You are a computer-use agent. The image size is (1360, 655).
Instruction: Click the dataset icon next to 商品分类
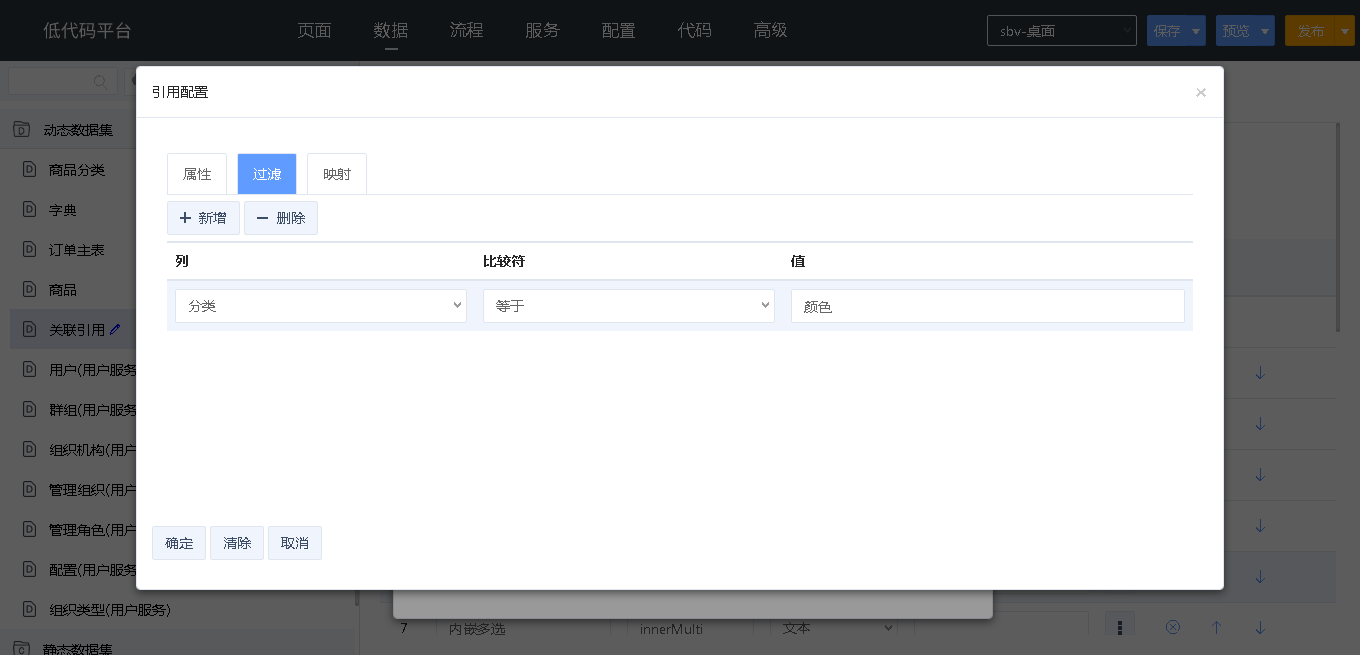(29, 170)
